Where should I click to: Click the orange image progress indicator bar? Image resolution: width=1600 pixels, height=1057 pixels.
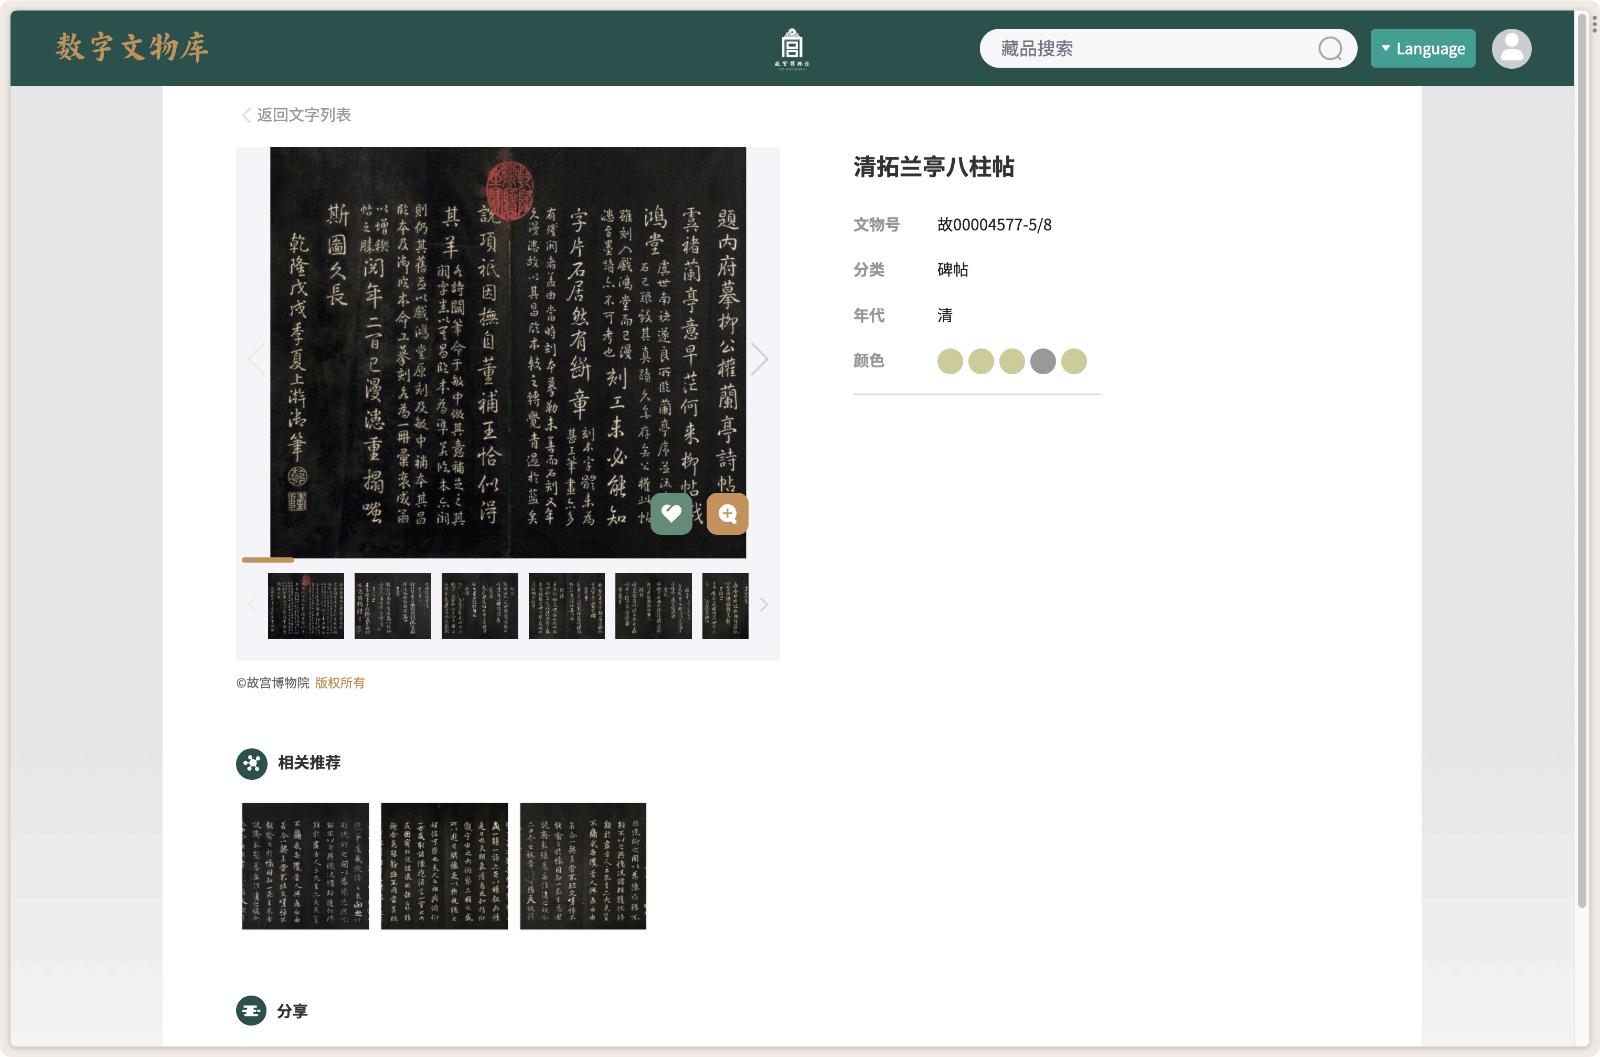[268, 560]
